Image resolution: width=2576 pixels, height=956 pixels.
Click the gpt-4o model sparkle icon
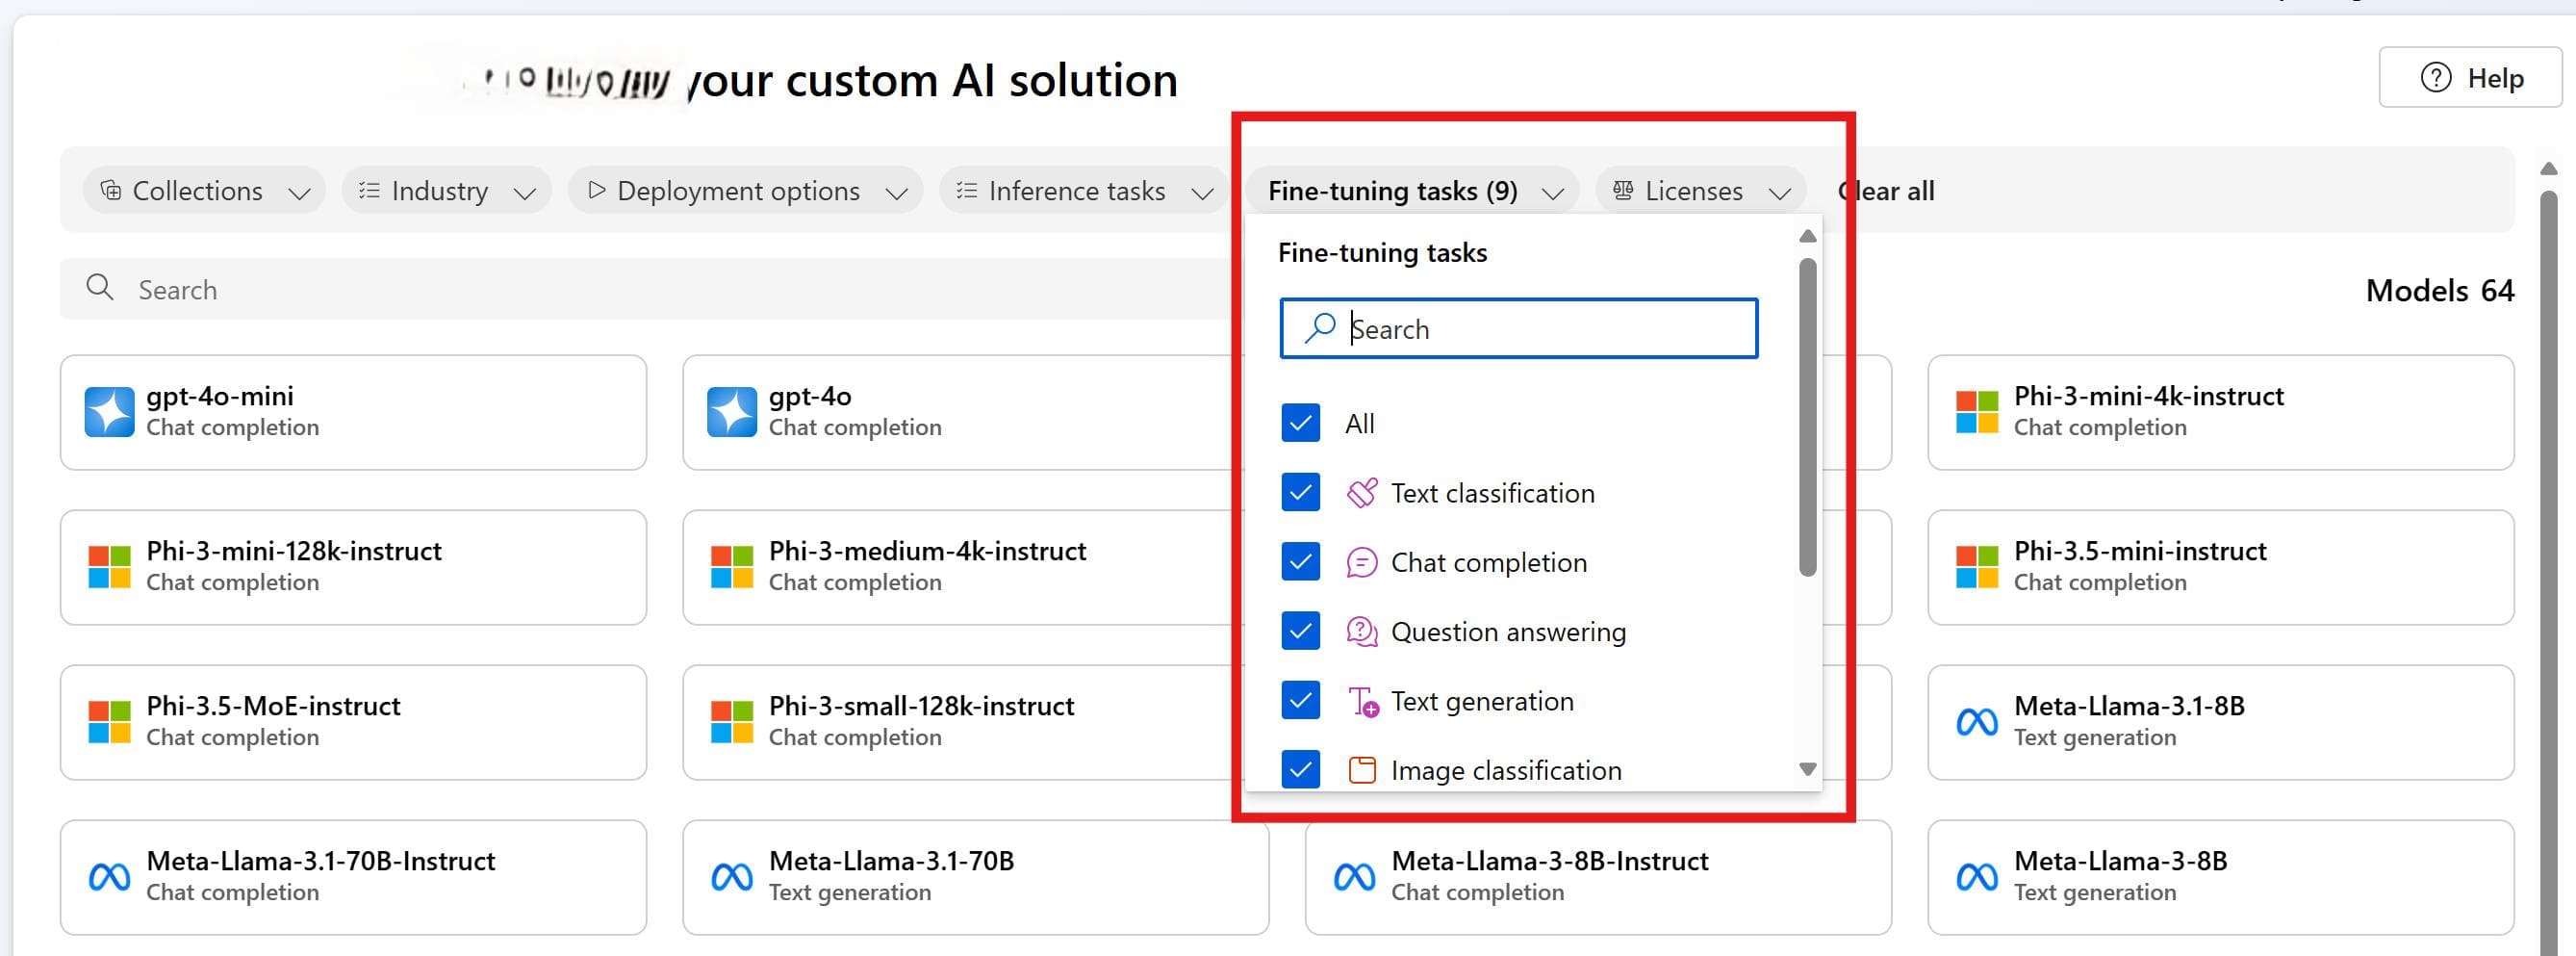732,412
